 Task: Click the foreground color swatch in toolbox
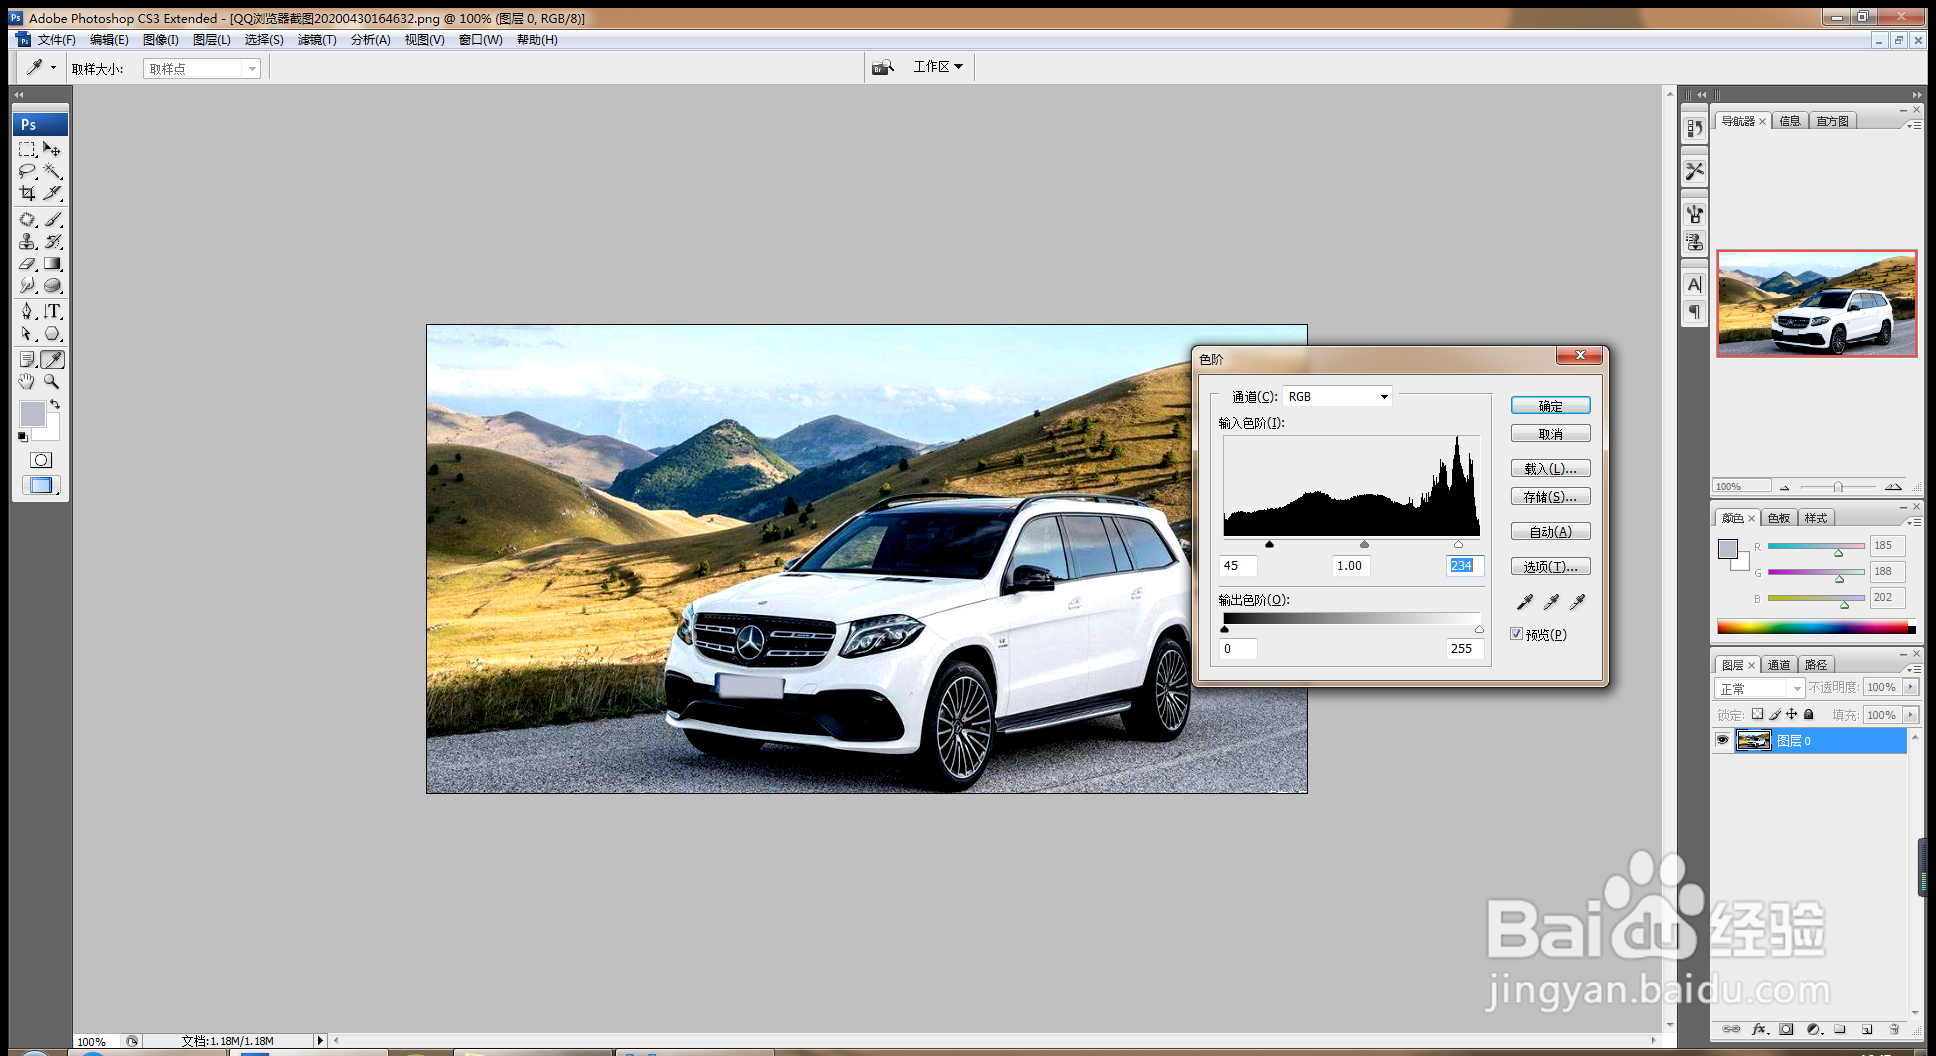[x=31, y=413]
